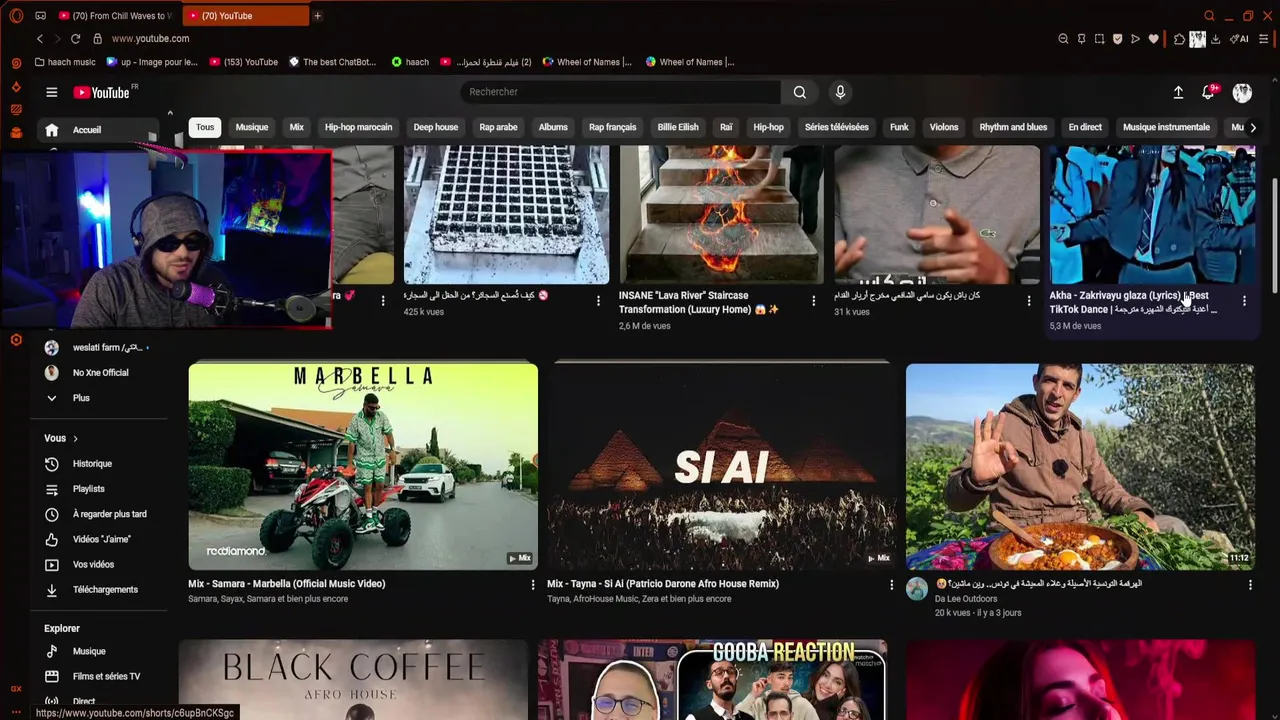This screenshot has width=1280, height=720.
Task: Toggle the YouTube guide hamburger menu
Action: (x=51, y=92)
